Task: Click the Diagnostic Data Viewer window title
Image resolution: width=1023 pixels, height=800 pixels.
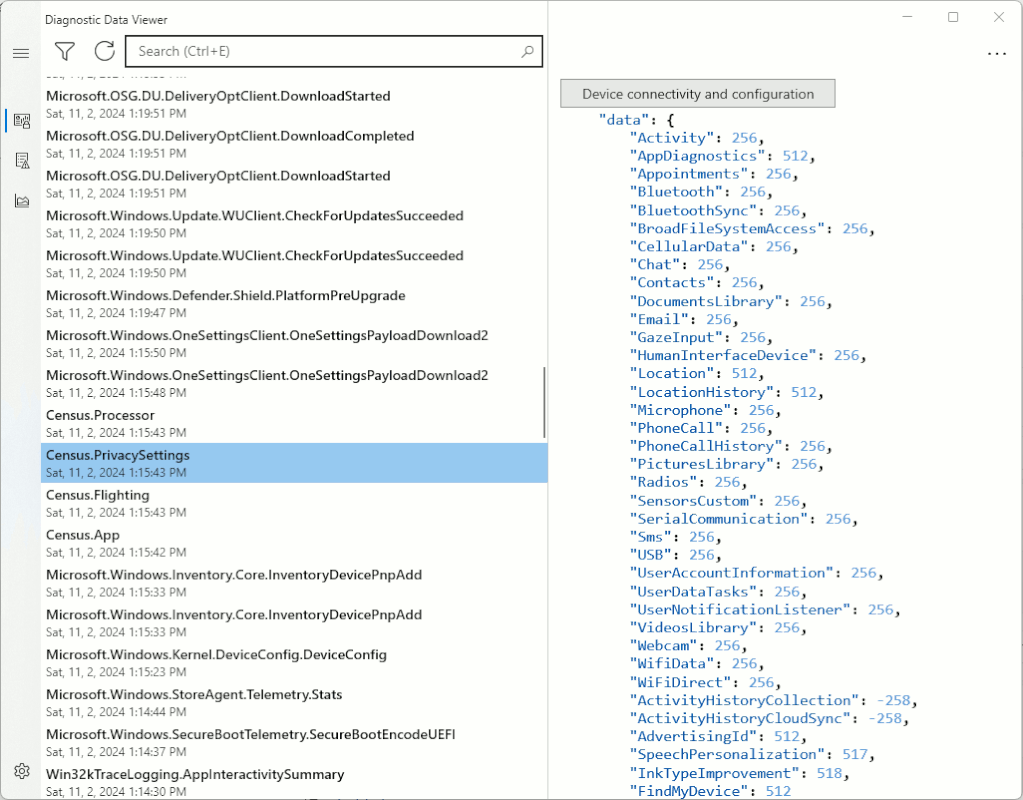Action: pos(106,20)
